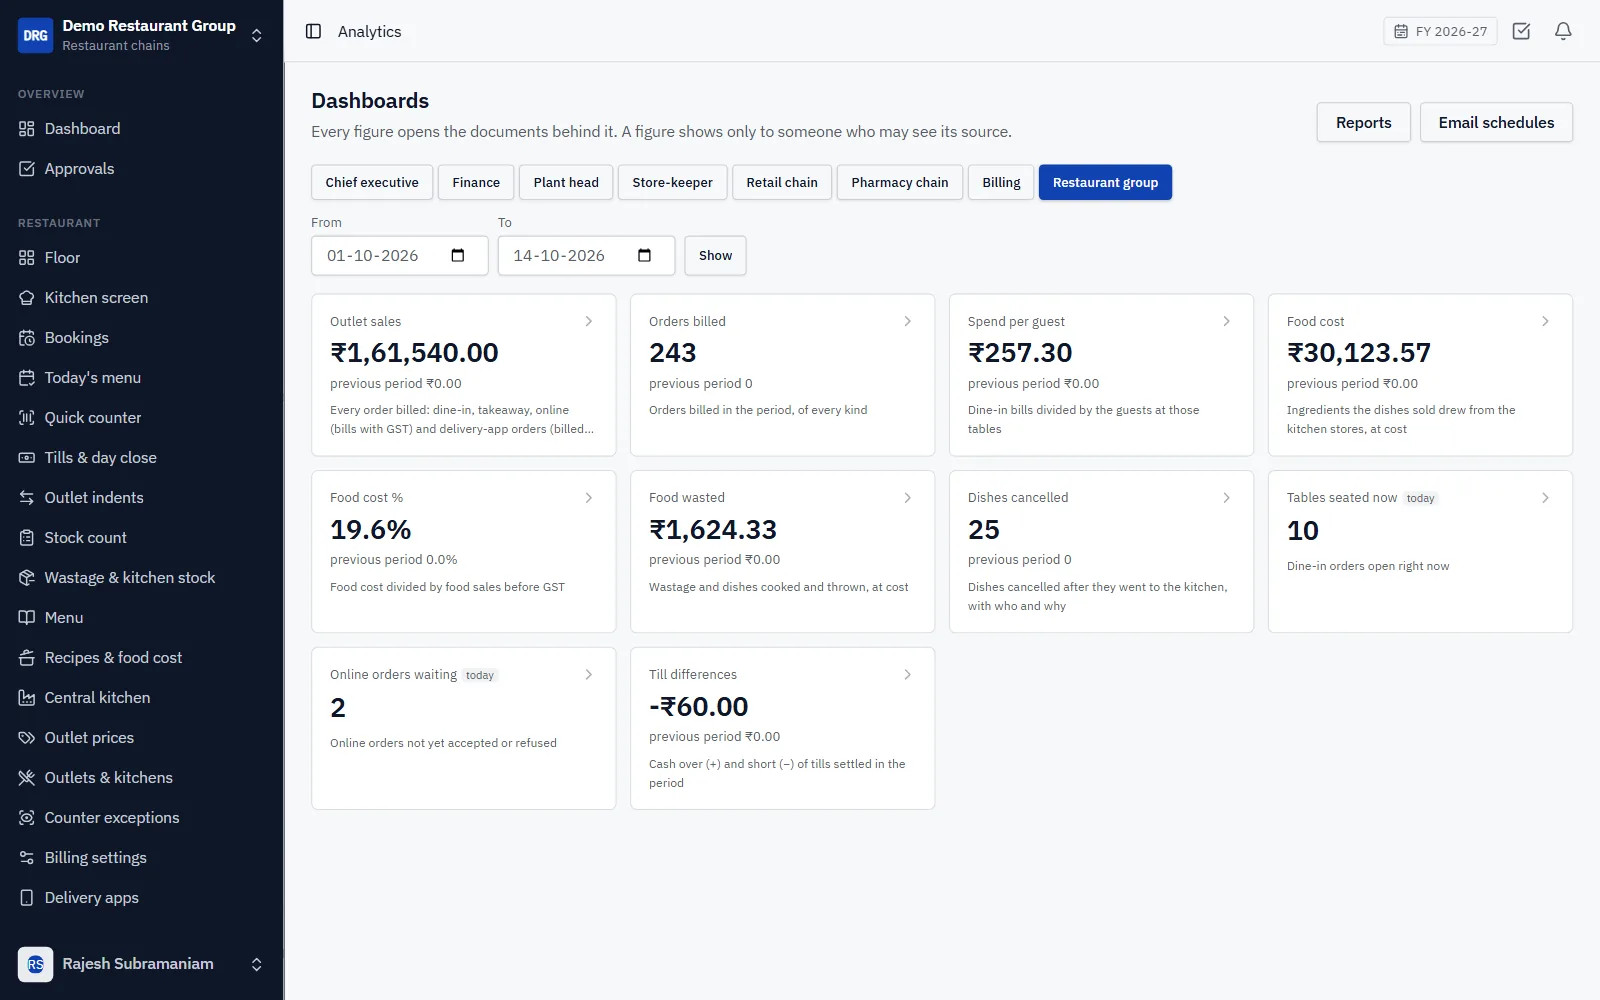Click the Outlets & kitchens utensils icon
Viewport: 1600px width, 1000px height.
point(27,778)
